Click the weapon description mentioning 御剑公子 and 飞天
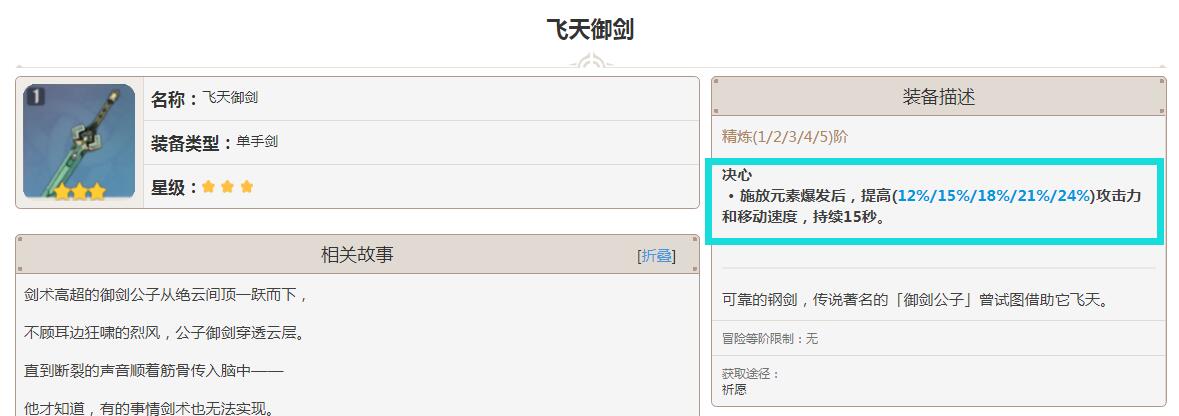This screenshot has height=416, width=1179. click(x=915, y=301)
